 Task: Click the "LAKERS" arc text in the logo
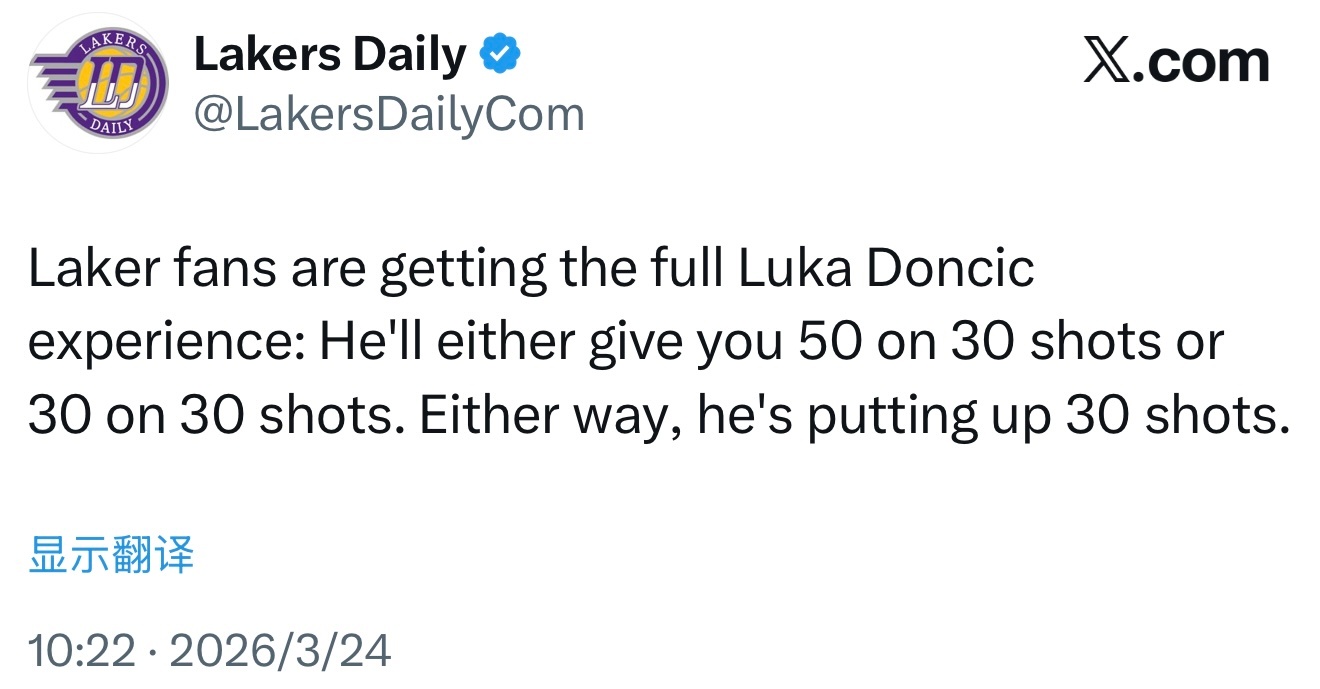[x=114, y=44]
